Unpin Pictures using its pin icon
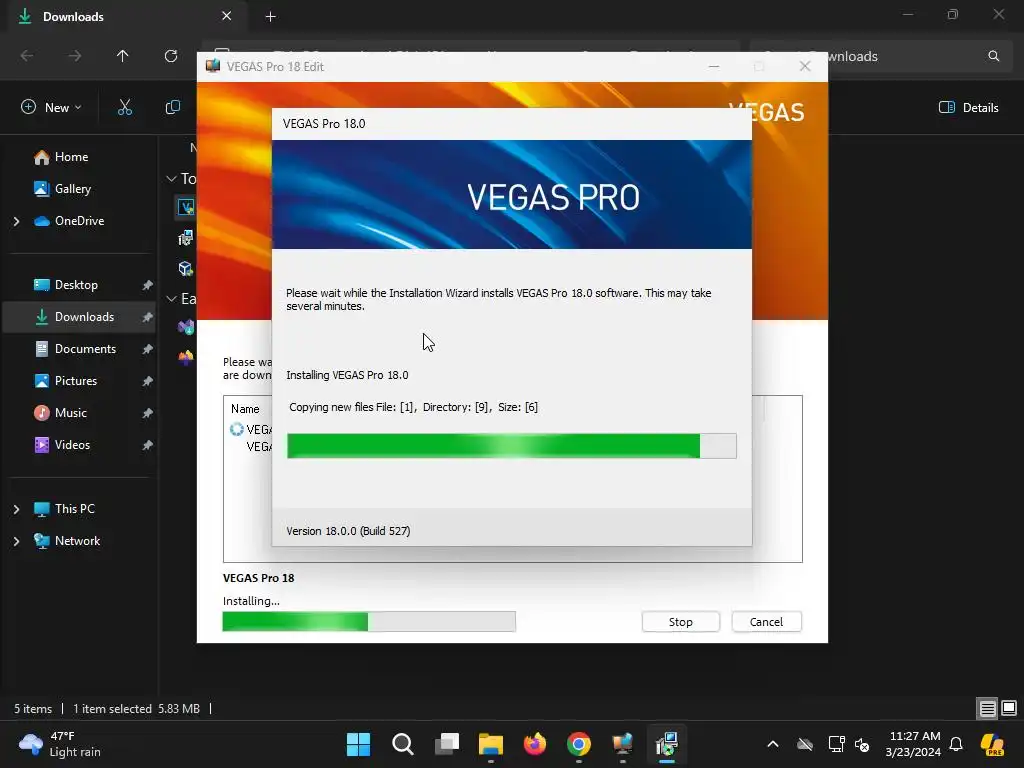Image resolution: width=1024 pixels, height=768 pixels. (x=148, y=381)
